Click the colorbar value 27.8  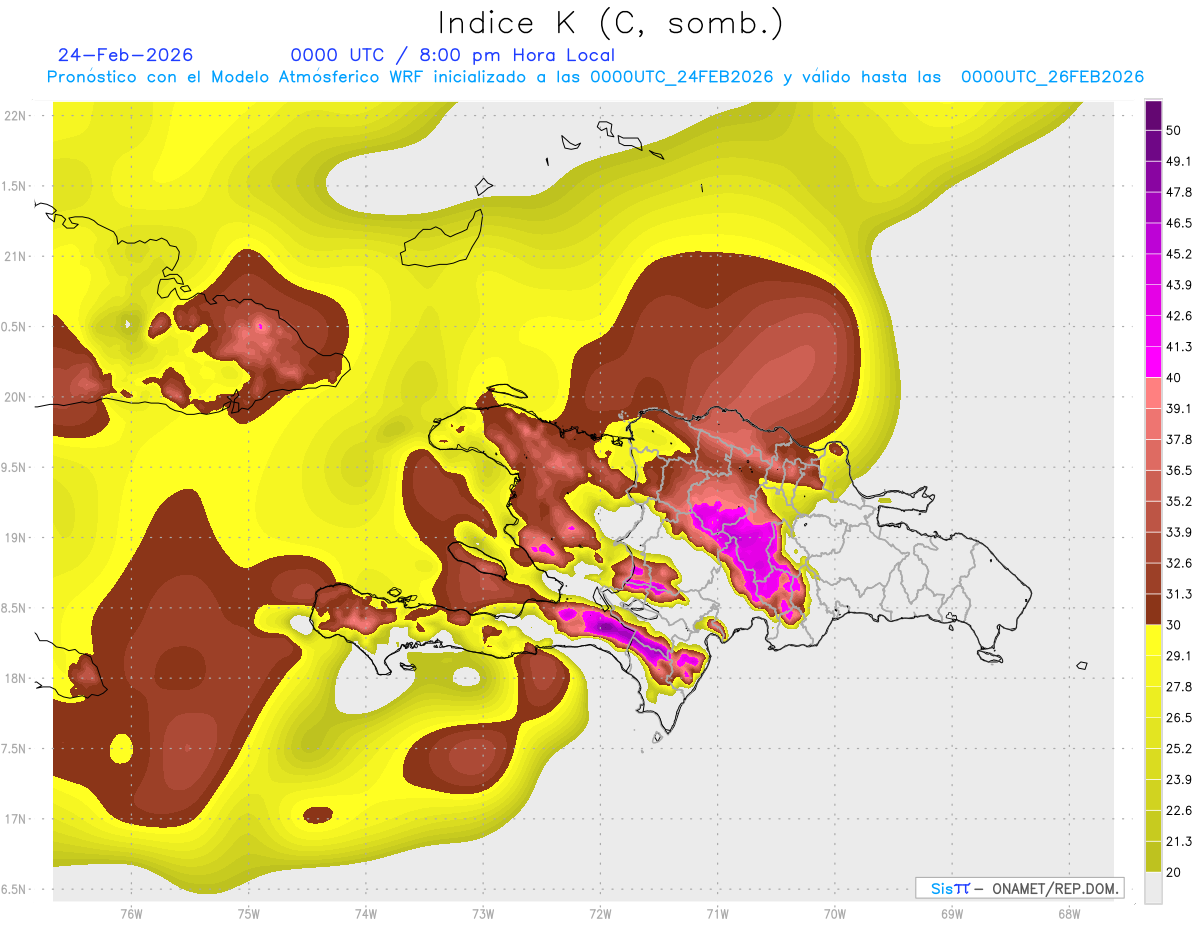pos(1179,686)
